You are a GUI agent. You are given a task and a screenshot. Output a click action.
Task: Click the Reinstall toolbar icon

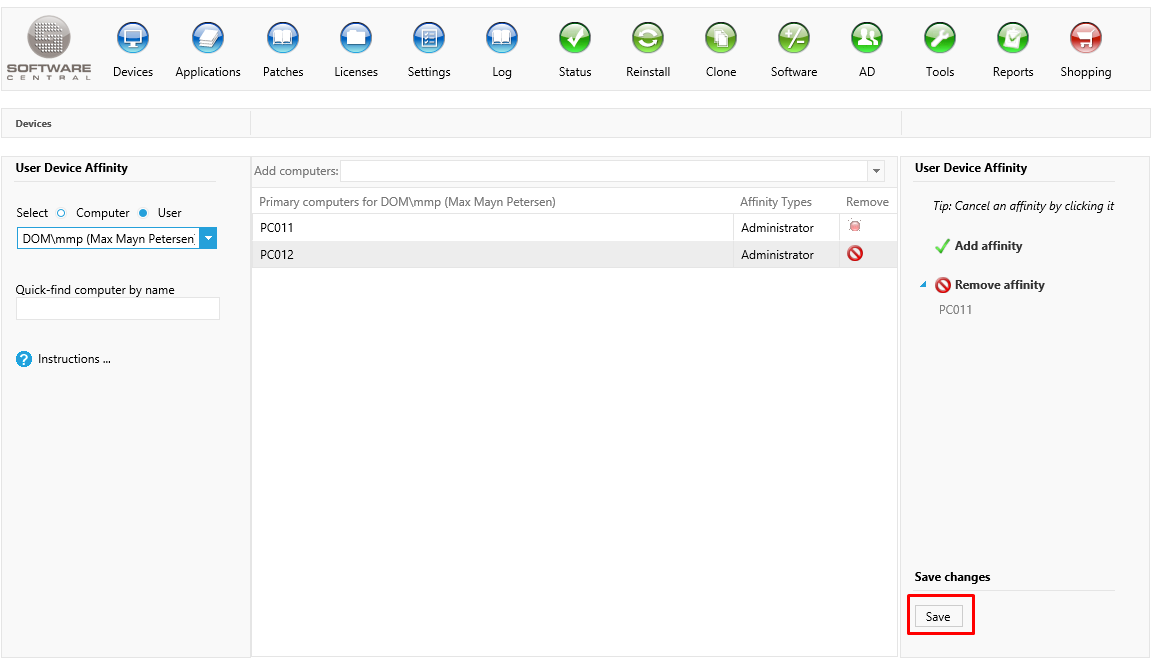(x=648, y=40)
